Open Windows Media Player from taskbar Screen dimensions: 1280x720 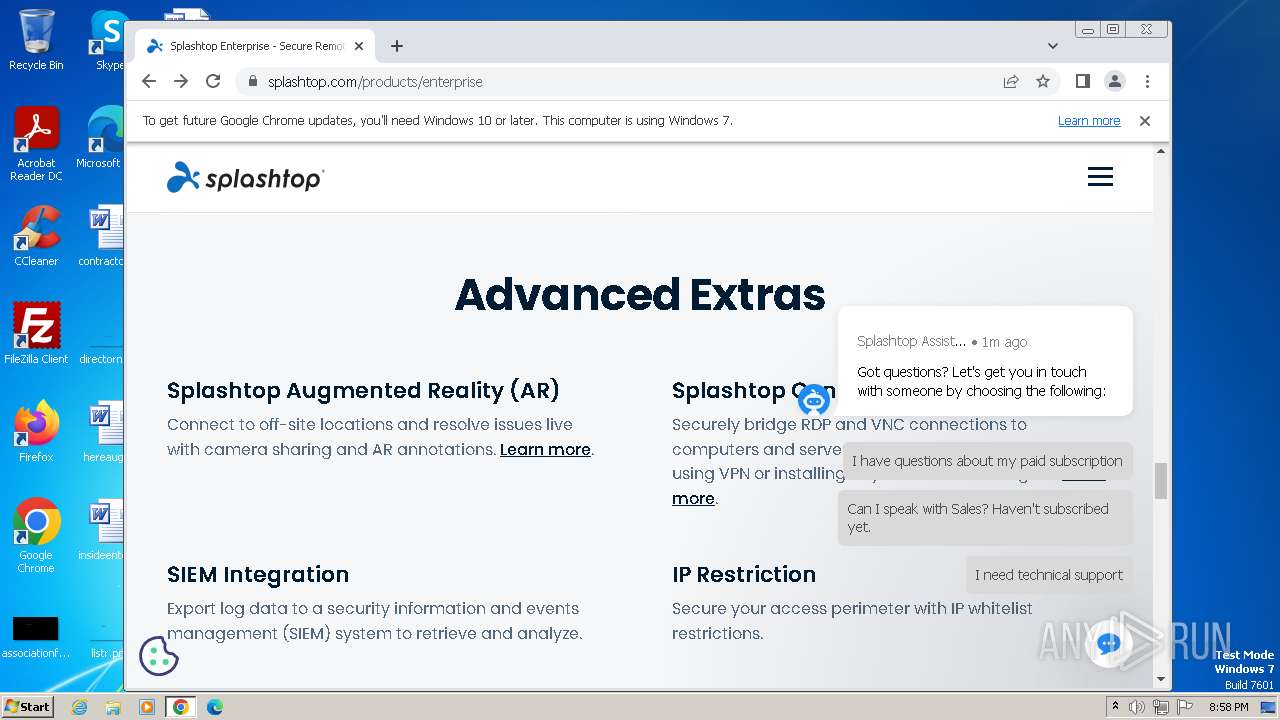pos(147,707)
